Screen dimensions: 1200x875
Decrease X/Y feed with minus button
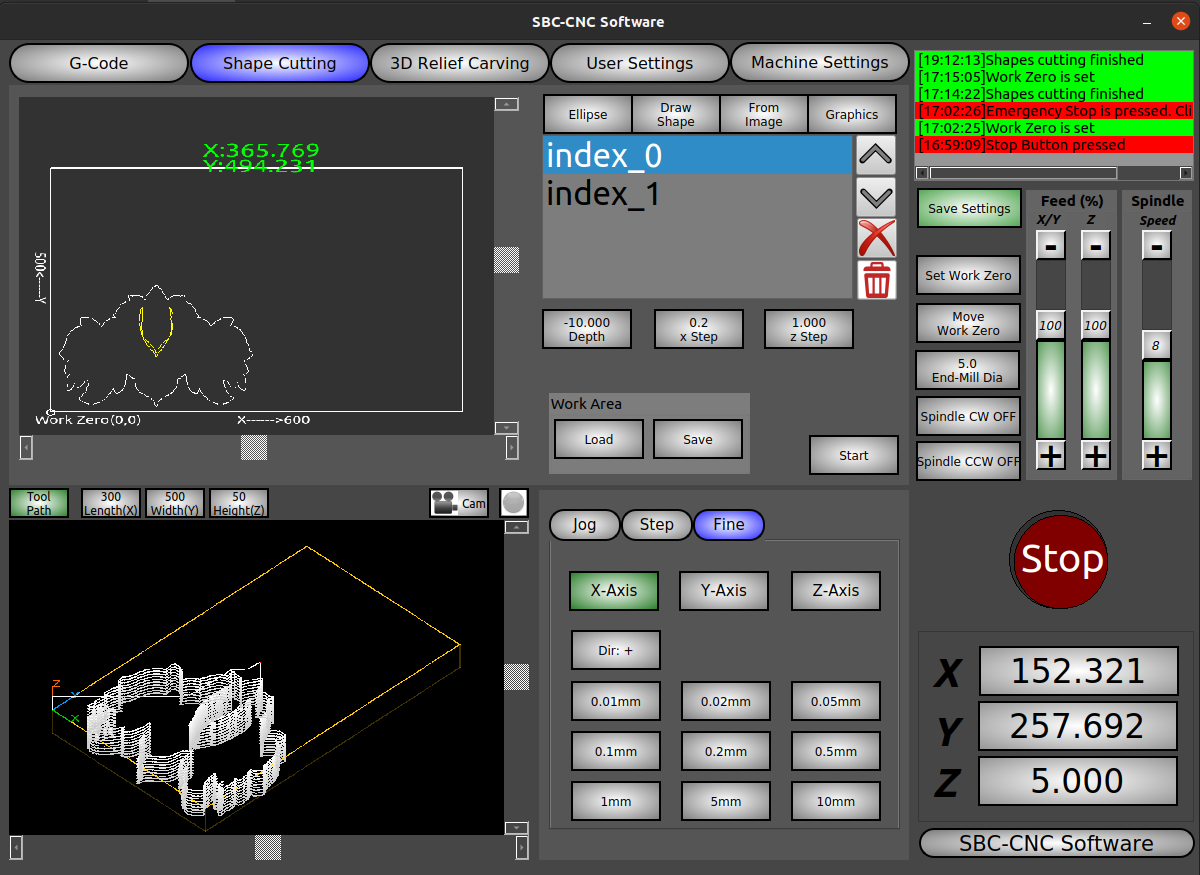click(x=1050, y=245)
